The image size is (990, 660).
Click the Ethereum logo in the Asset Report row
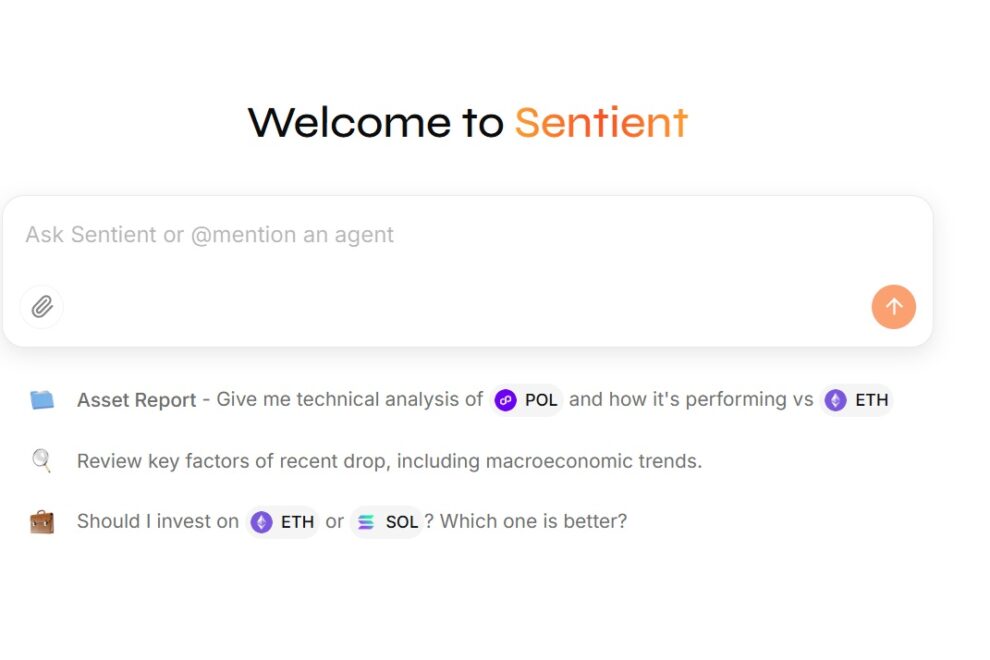point(835,399)
